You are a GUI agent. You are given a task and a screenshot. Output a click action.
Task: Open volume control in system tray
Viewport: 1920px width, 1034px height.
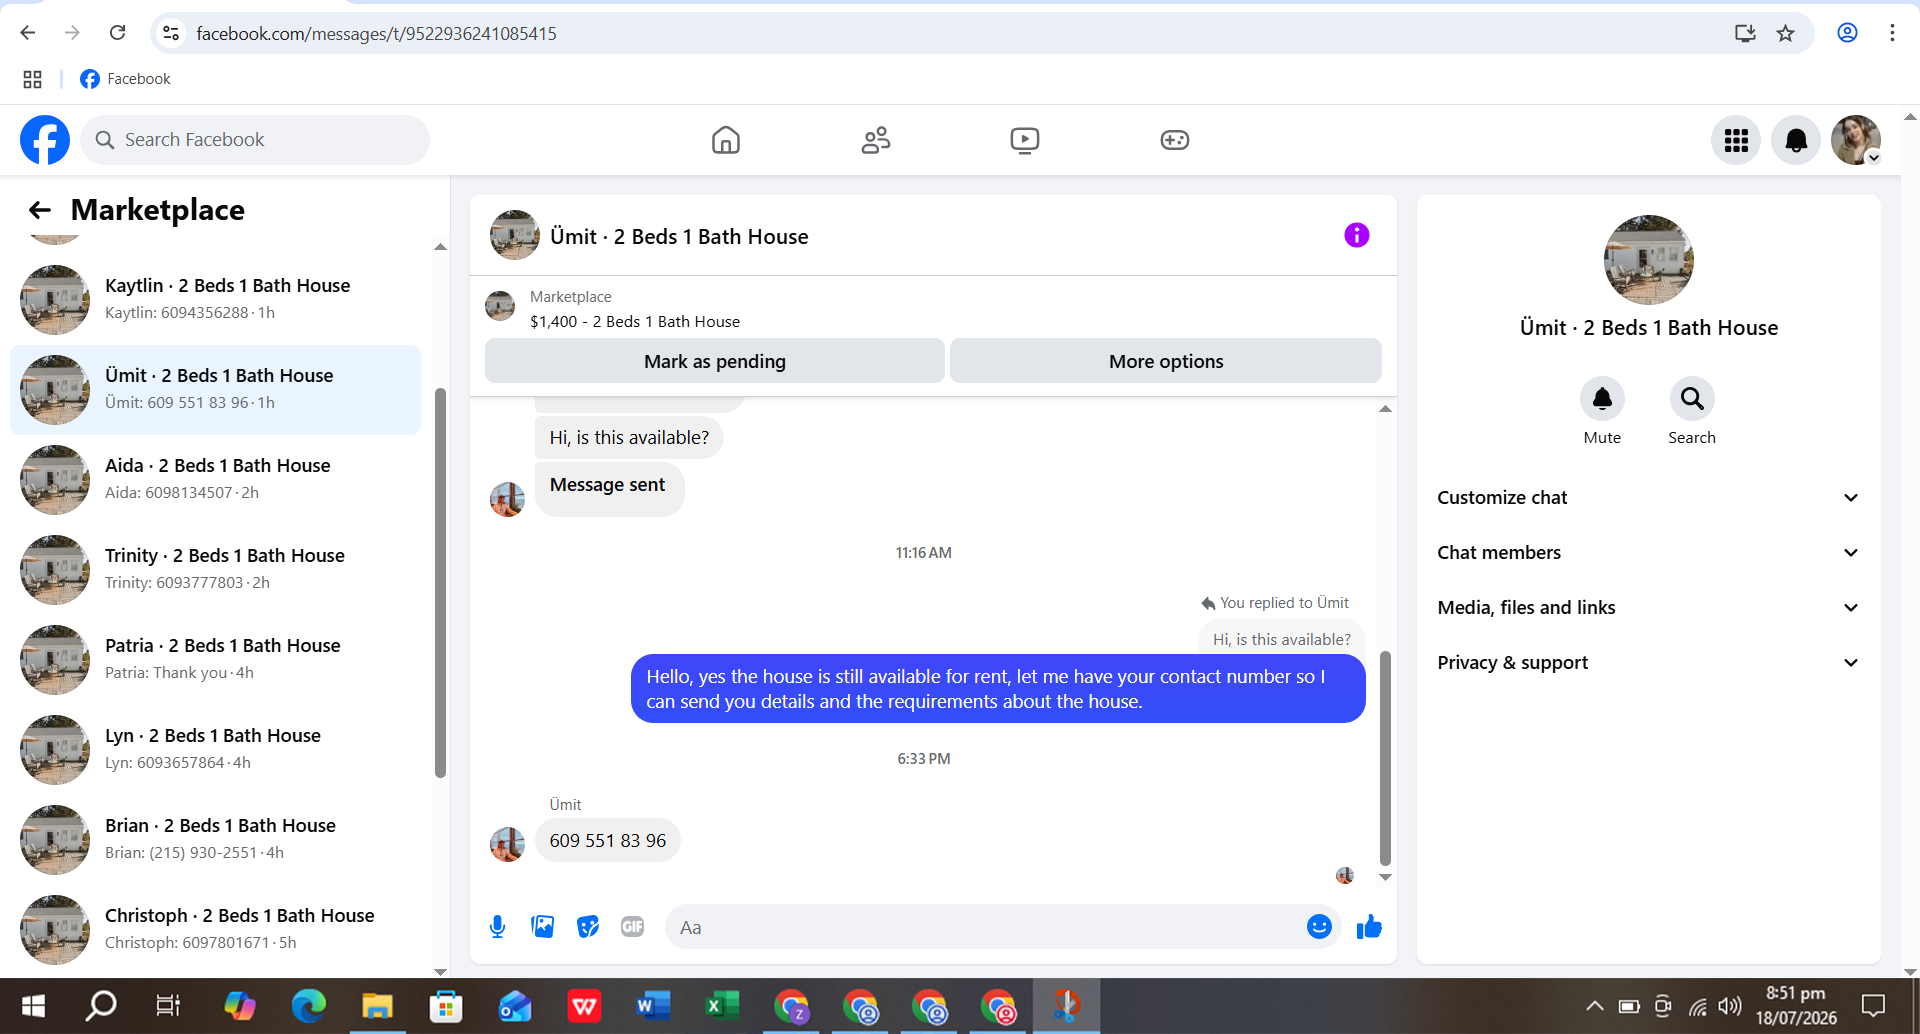coord(1730,1006)
